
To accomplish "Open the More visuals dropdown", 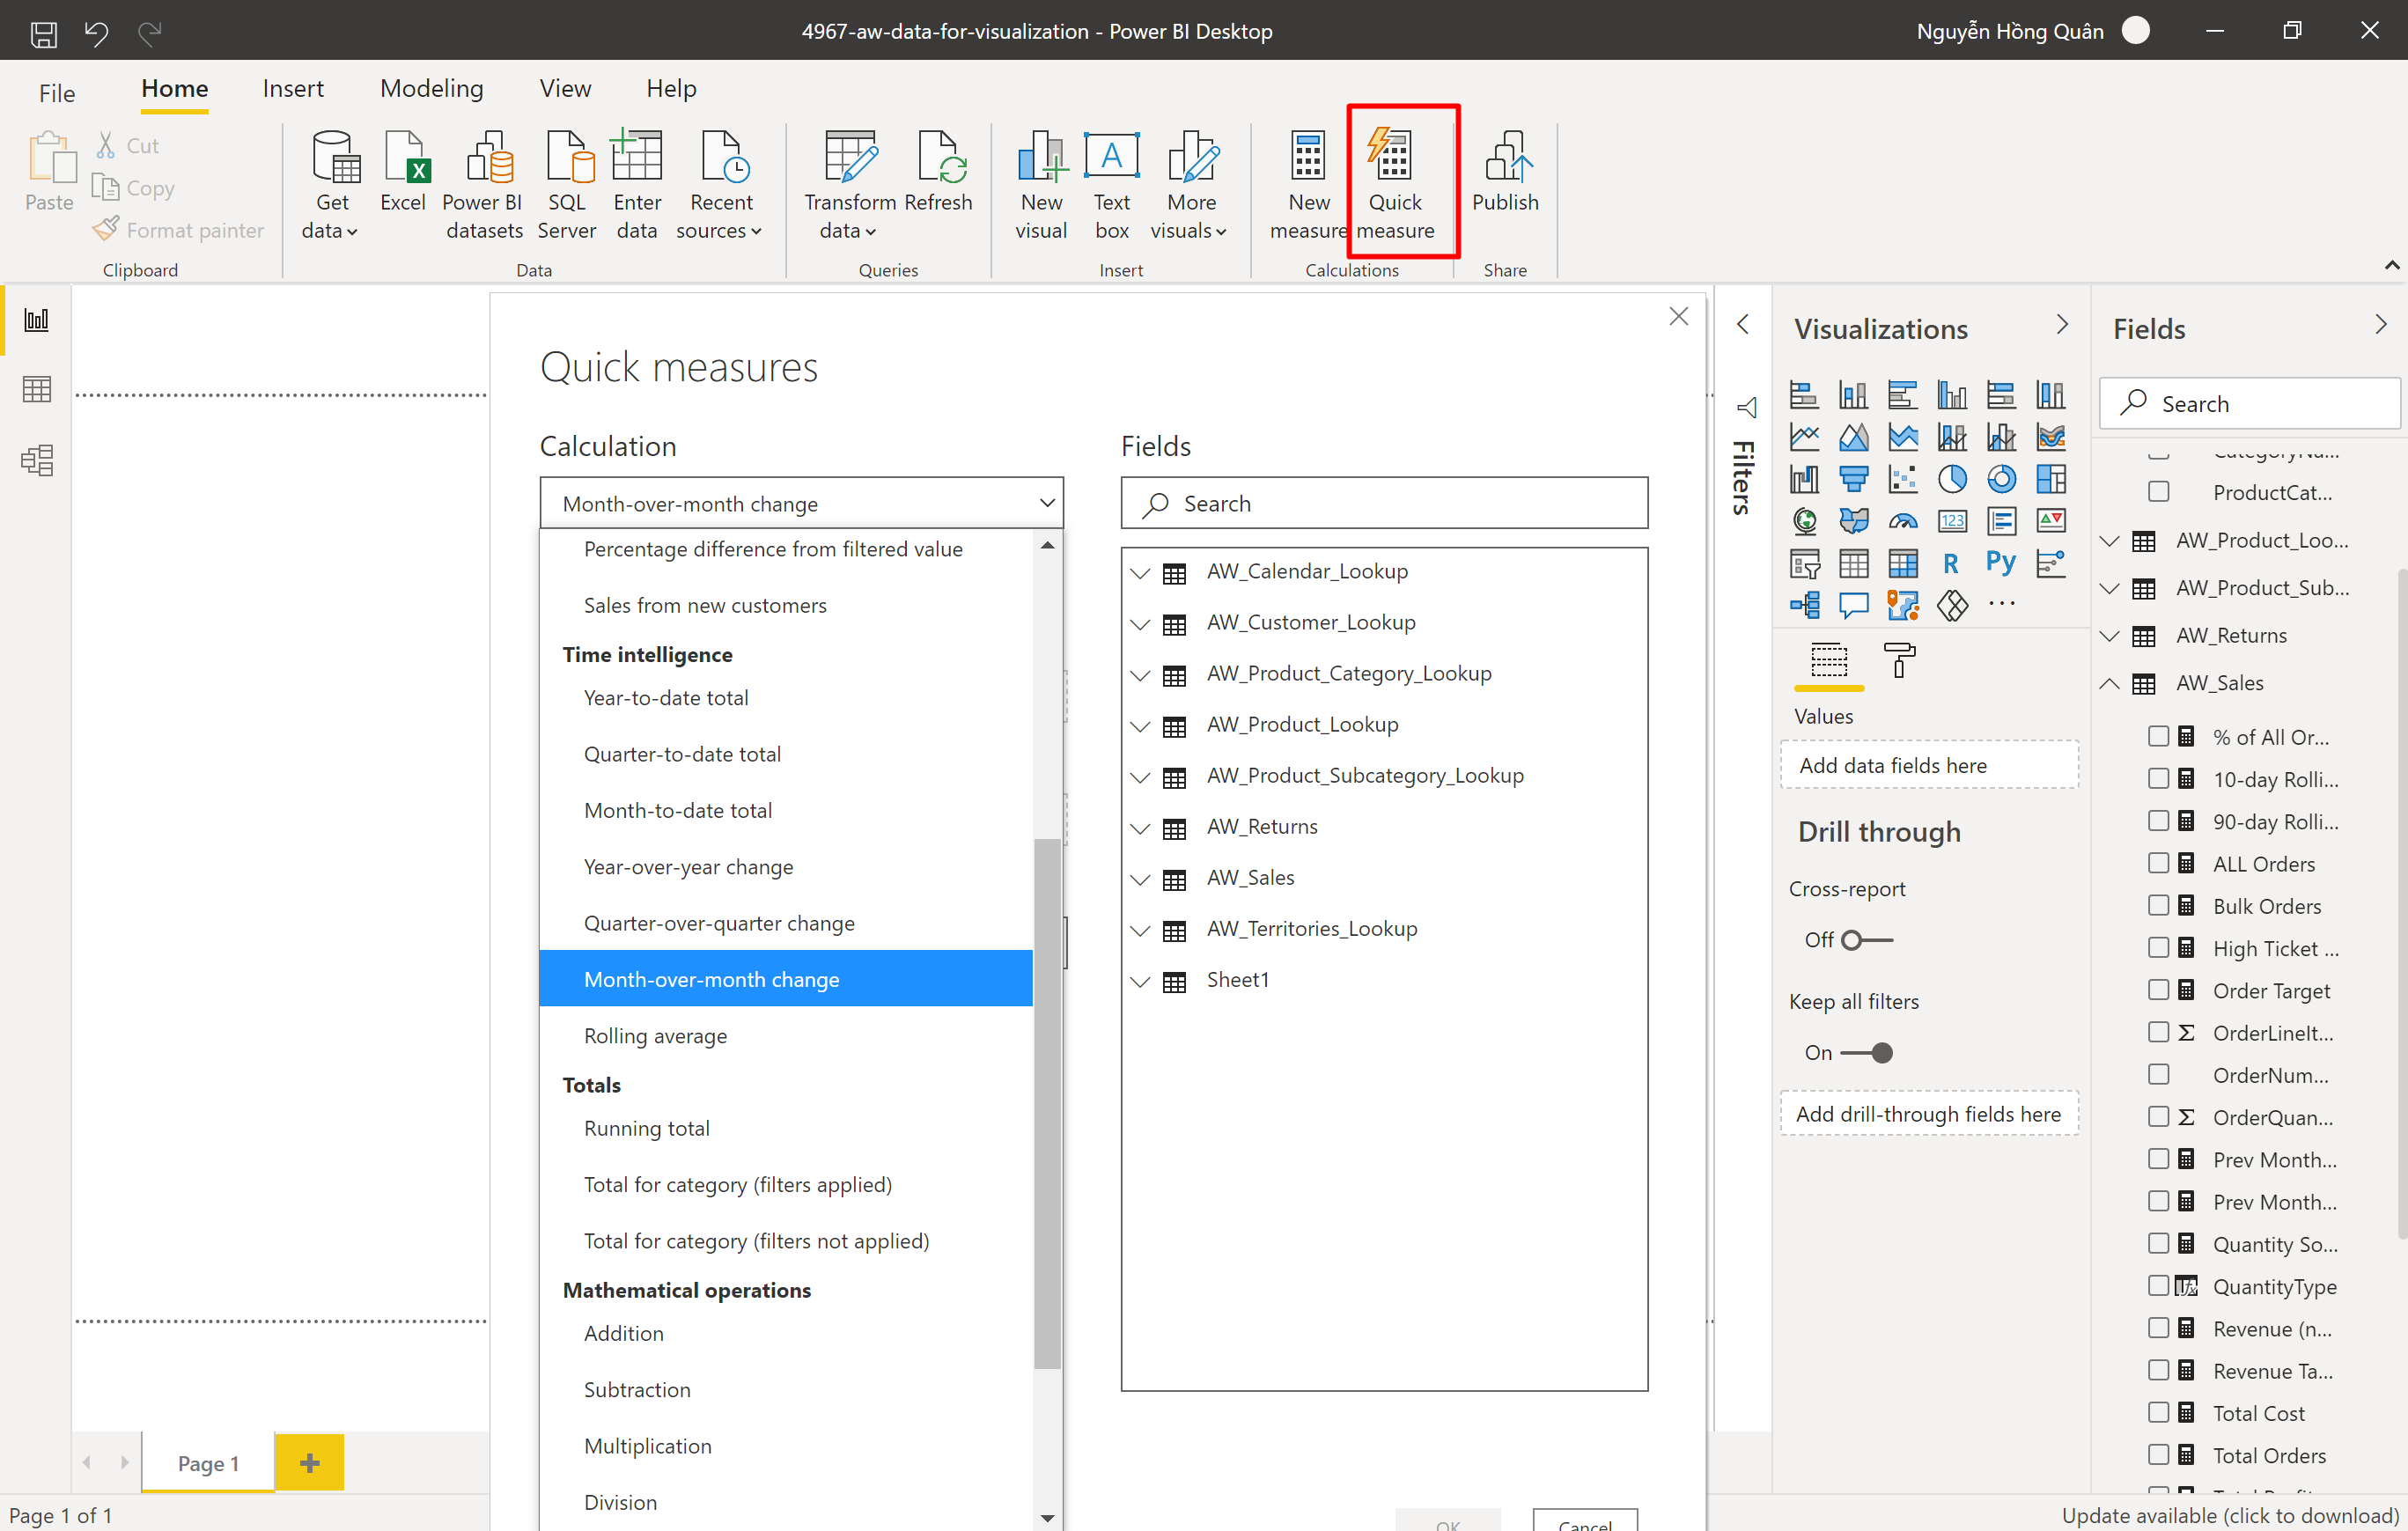I will (x=1189, y=184).
